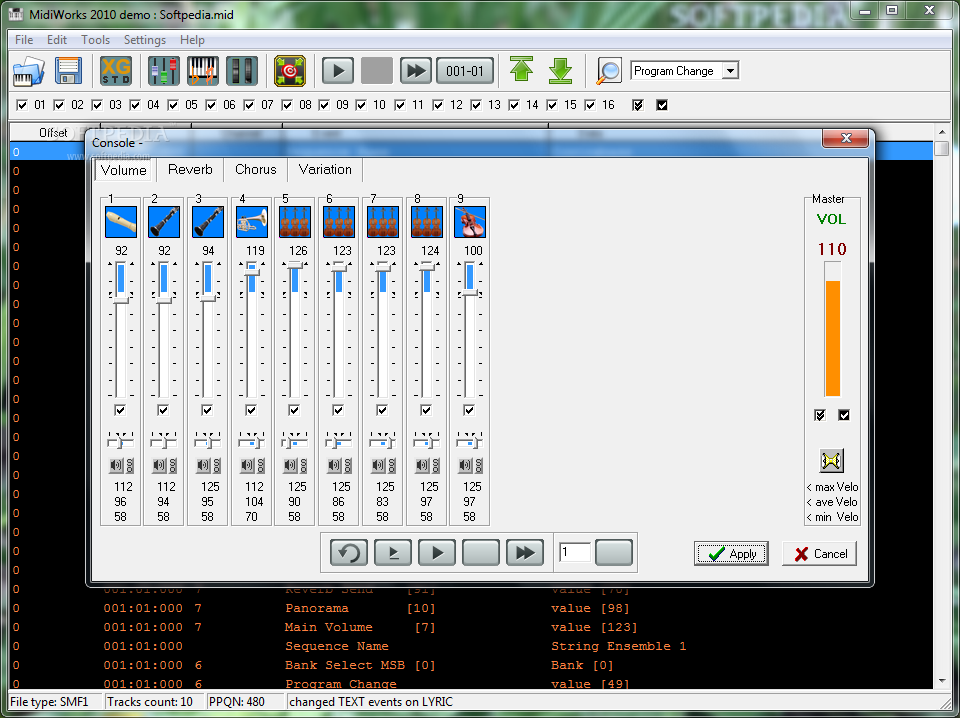960x718 pixels.
Task: Open the piano keyboard toolbar icon
Action: (203, 71)
